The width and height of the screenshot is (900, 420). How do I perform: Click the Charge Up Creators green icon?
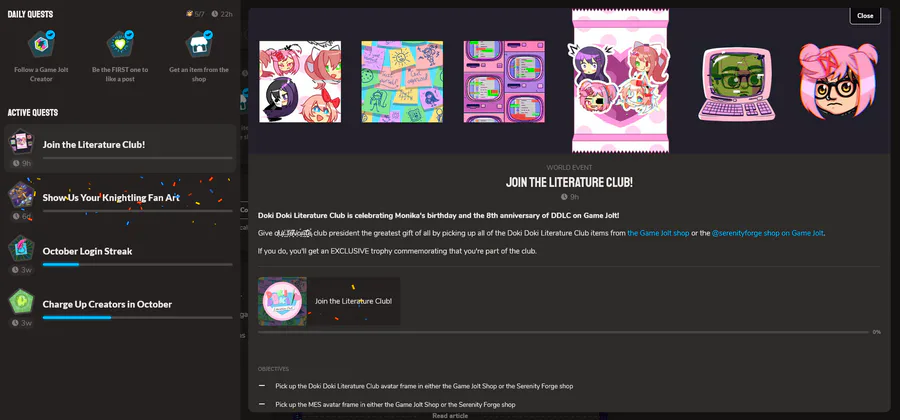click(21, 301)
